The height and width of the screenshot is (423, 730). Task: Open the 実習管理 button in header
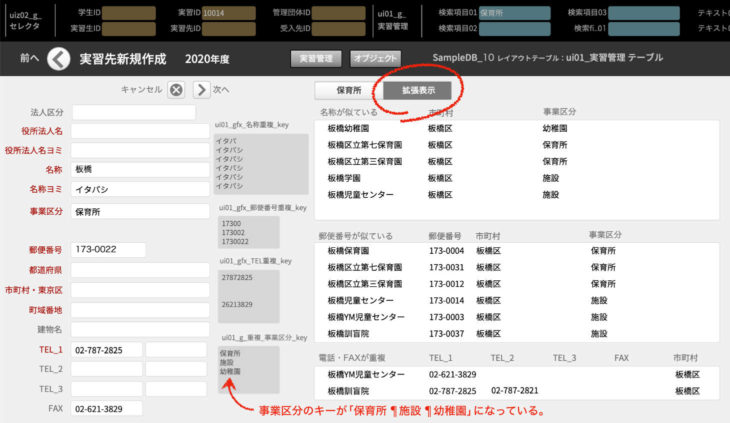pos(319,58)
